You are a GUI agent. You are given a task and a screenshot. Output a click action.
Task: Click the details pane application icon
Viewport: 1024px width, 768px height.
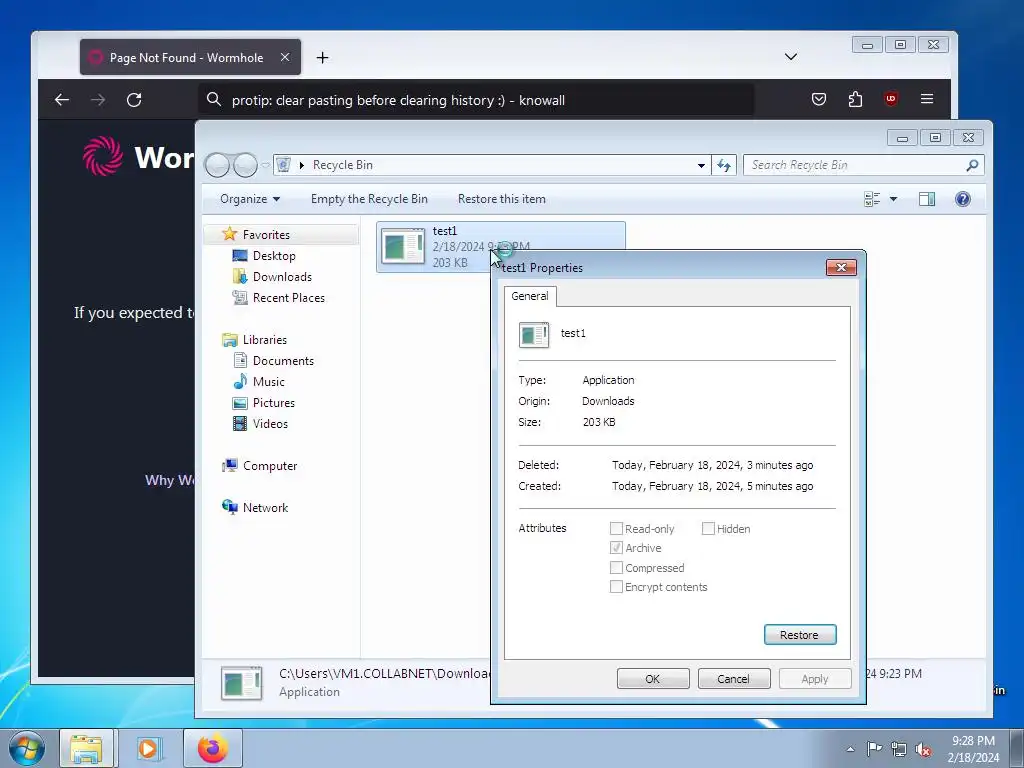[241, 683]
